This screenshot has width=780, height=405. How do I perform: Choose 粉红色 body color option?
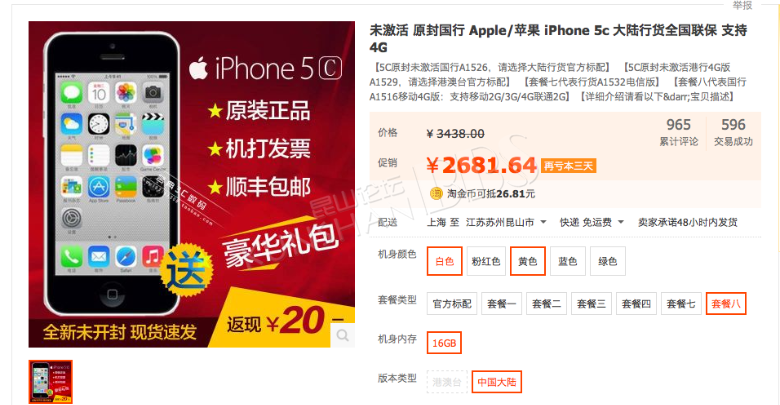486,261
